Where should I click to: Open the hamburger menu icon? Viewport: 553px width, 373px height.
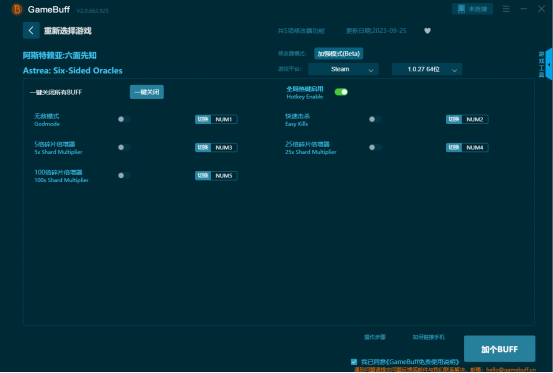[x=506, y=9]
